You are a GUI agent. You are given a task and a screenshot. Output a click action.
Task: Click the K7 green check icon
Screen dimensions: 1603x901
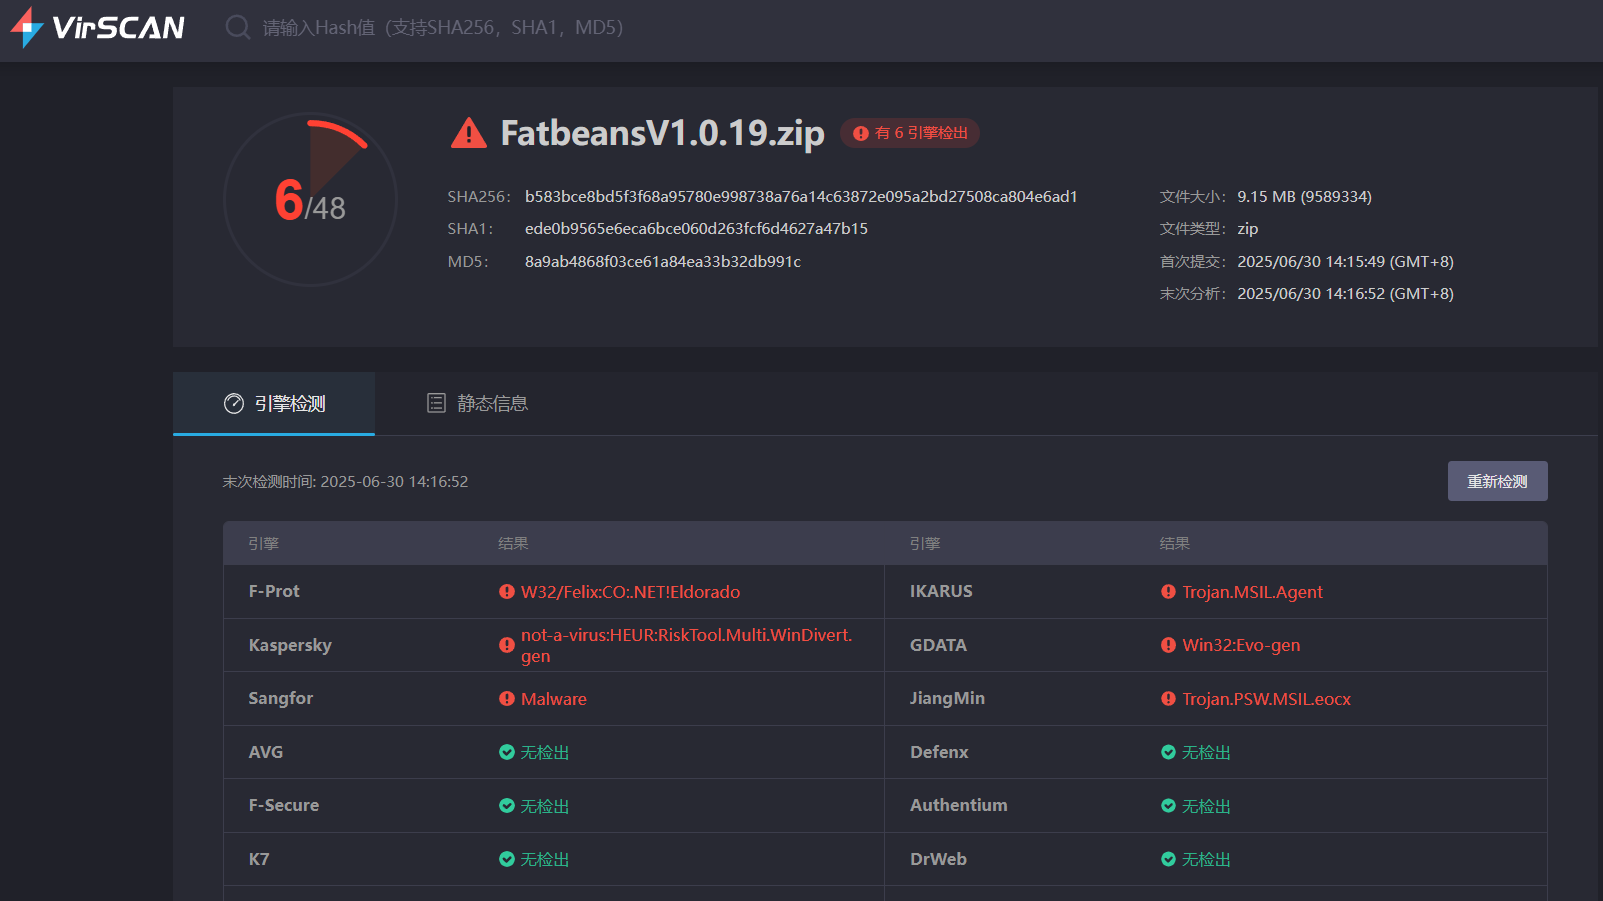pos(507,859)
